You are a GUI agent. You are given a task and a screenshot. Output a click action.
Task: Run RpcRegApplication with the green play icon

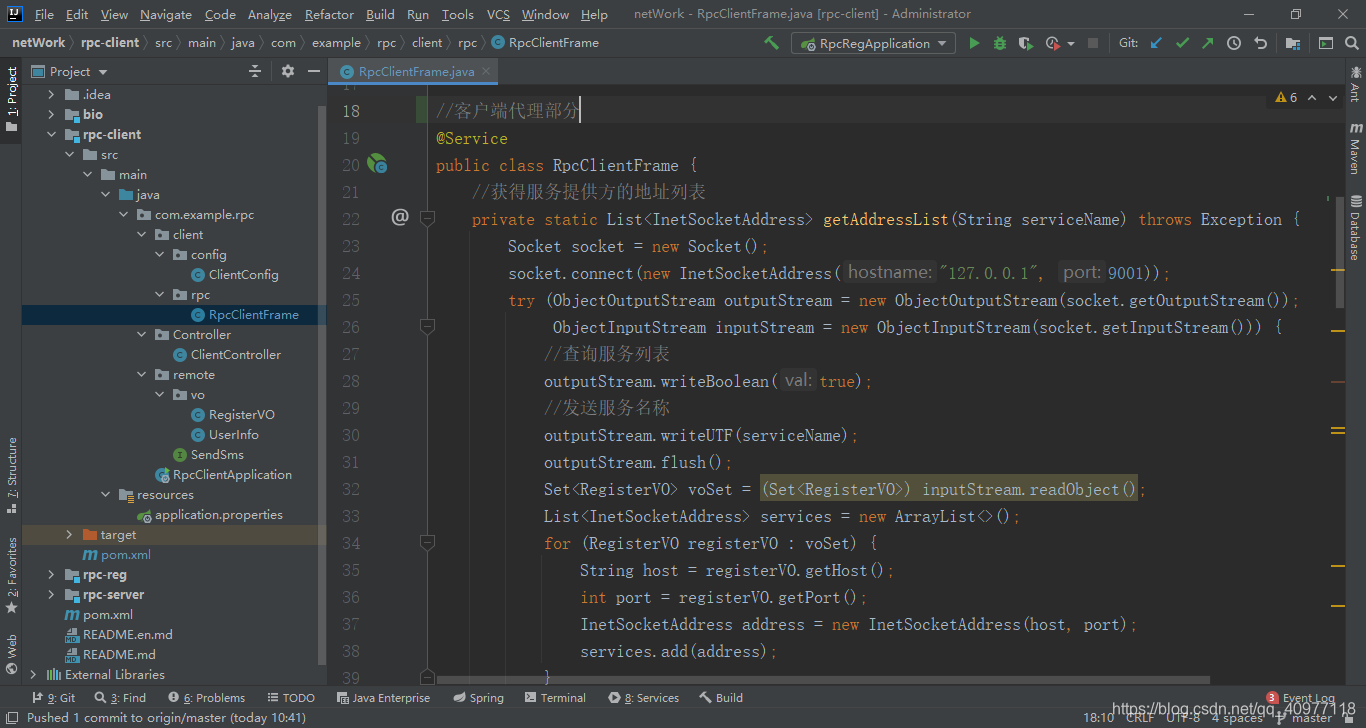pos(974,43)
